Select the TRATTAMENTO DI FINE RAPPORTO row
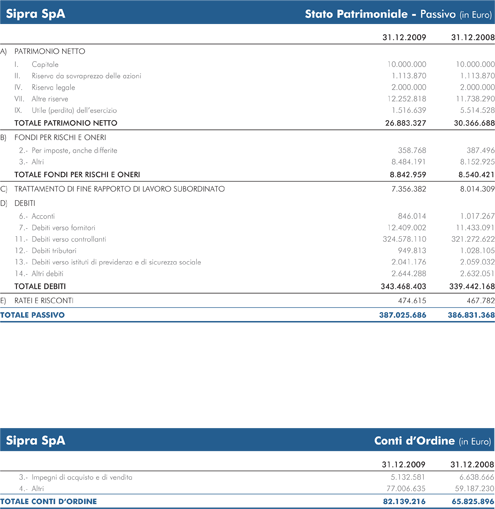Viewport: 495px width, 509px height. tap(247, 189)
